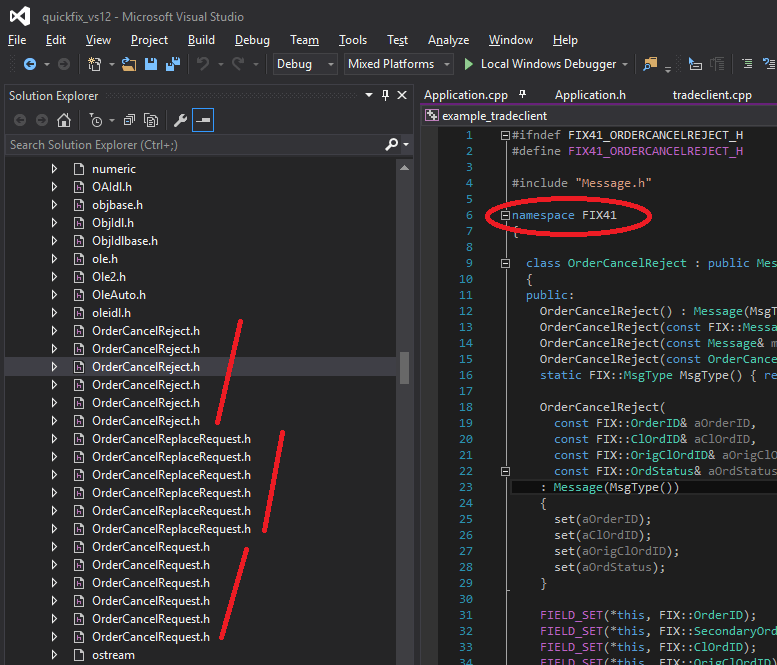
Task: Click the Show All Files icon
Action: pyautogui.click(x=151, y=120)
